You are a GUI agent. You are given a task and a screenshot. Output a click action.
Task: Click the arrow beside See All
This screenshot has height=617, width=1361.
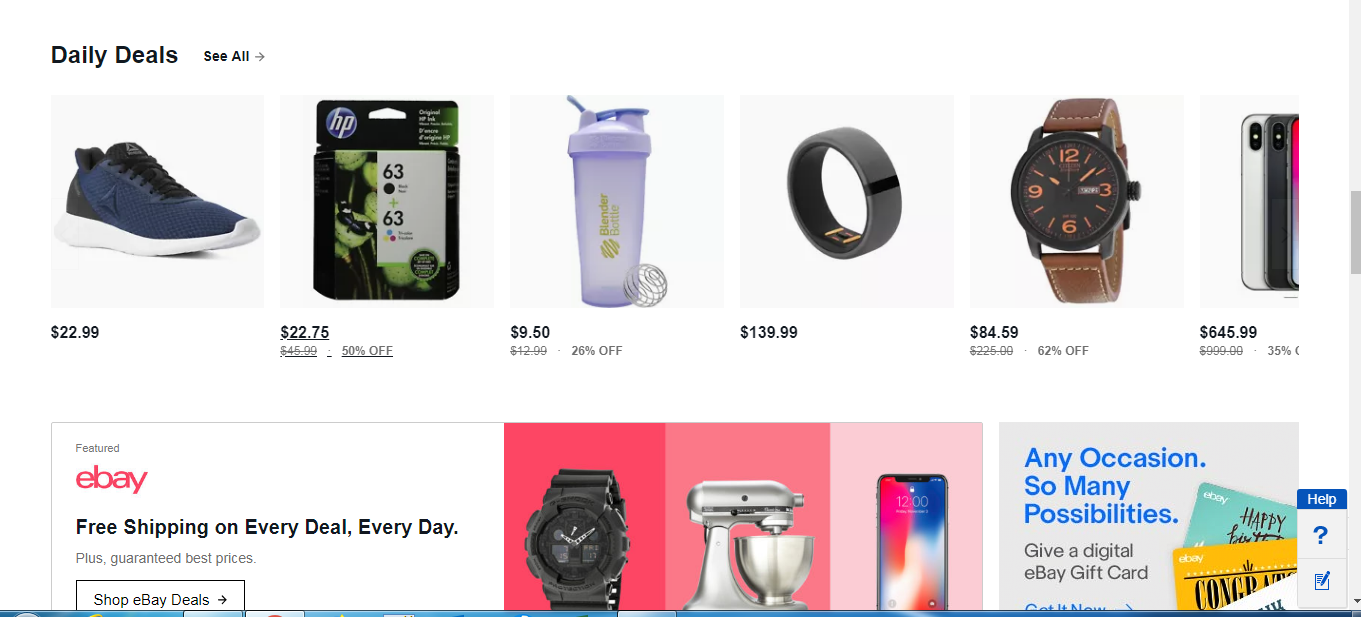[260, 57]
